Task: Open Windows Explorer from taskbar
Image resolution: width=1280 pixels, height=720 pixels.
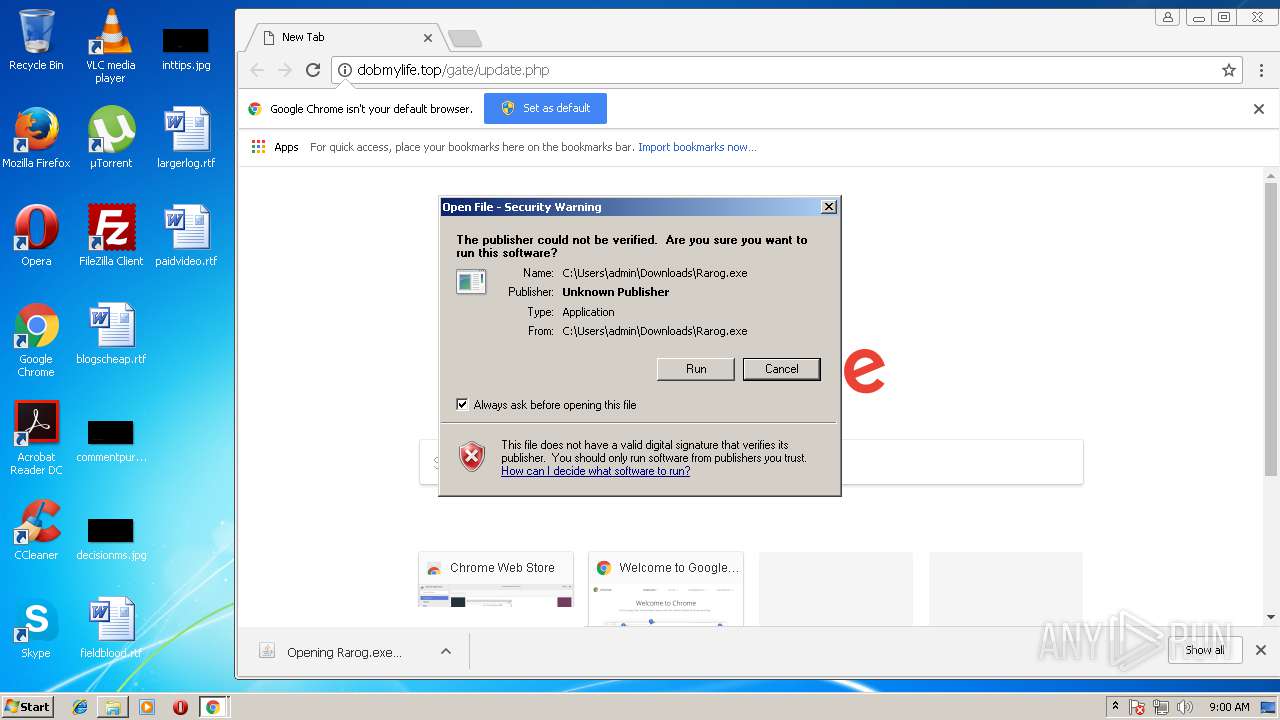Action: pos(113,707)
